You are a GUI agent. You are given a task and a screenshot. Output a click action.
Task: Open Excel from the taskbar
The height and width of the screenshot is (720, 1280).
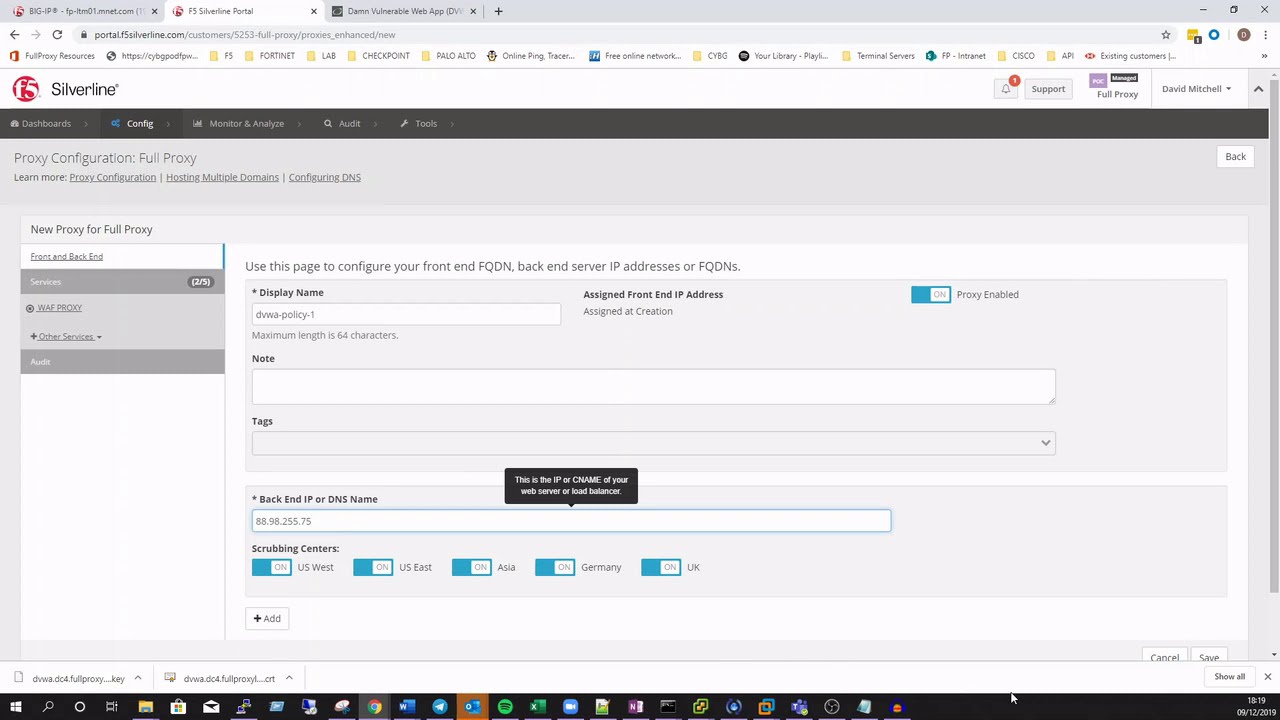click(537, 707)
